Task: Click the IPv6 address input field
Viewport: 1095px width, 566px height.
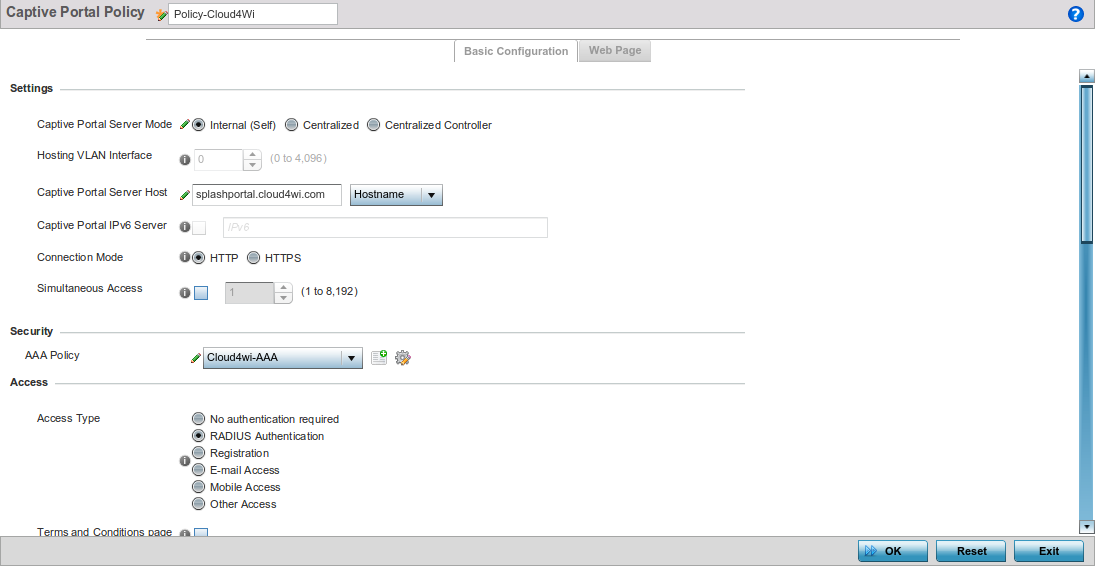Action: [385, 228]
